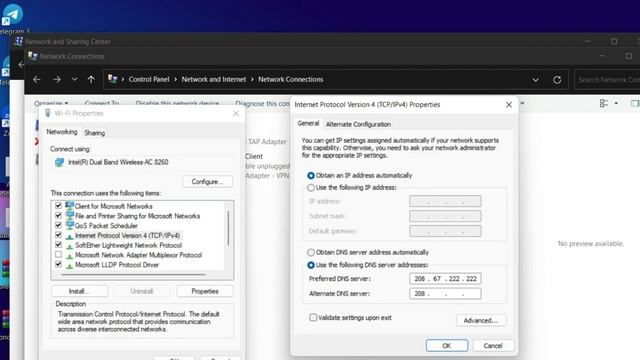Select Obtain an IP address automatically
The width and height of the screenshot is (640, 360).
click(311, 176)
